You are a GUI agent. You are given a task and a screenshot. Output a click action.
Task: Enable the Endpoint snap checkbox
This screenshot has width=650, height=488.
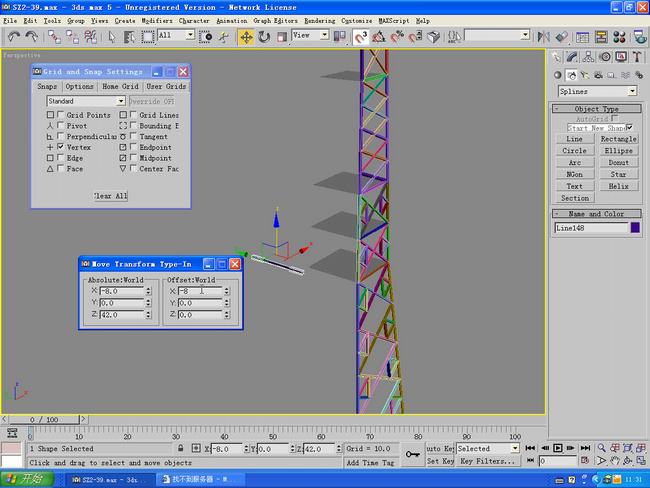(x=133, y=147)
